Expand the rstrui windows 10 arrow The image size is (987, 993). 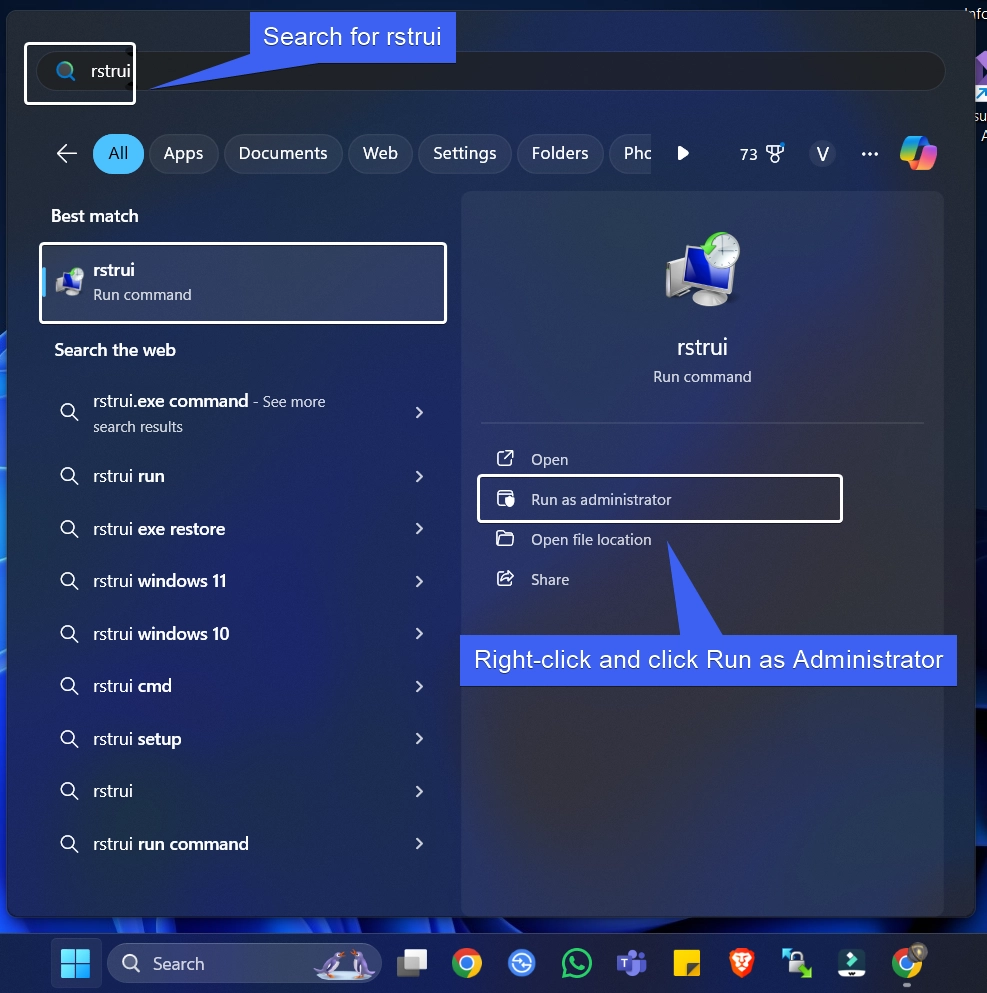pos(419,634)
